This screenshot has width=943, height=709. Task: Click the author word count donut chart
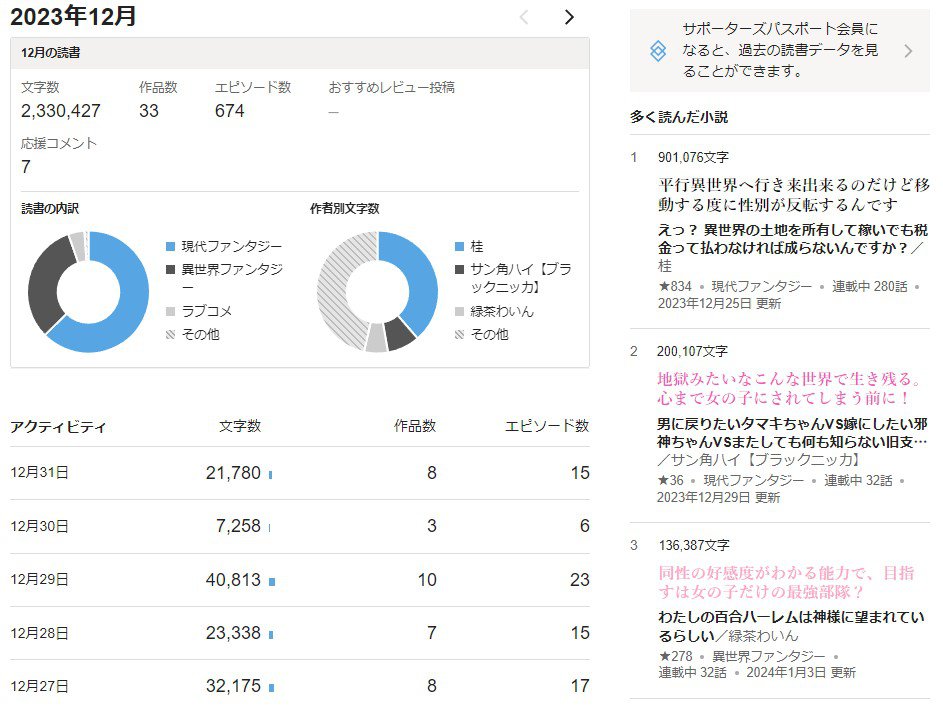click(377, 292)
